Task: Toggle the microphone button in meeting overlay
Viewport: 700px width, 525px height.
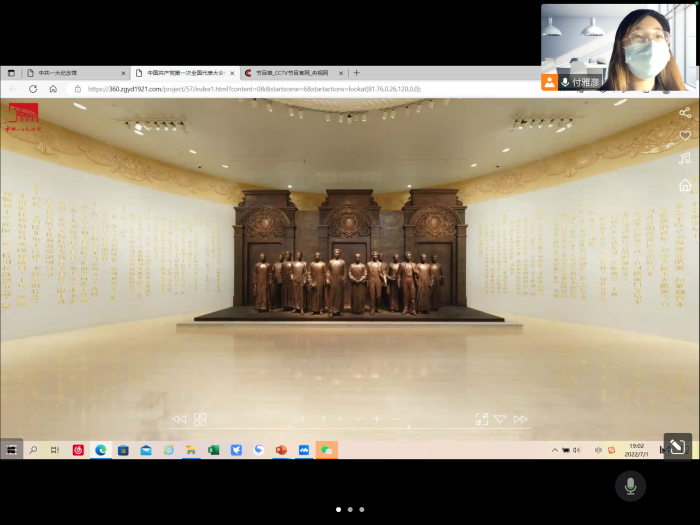Action: tap(630, 486)
